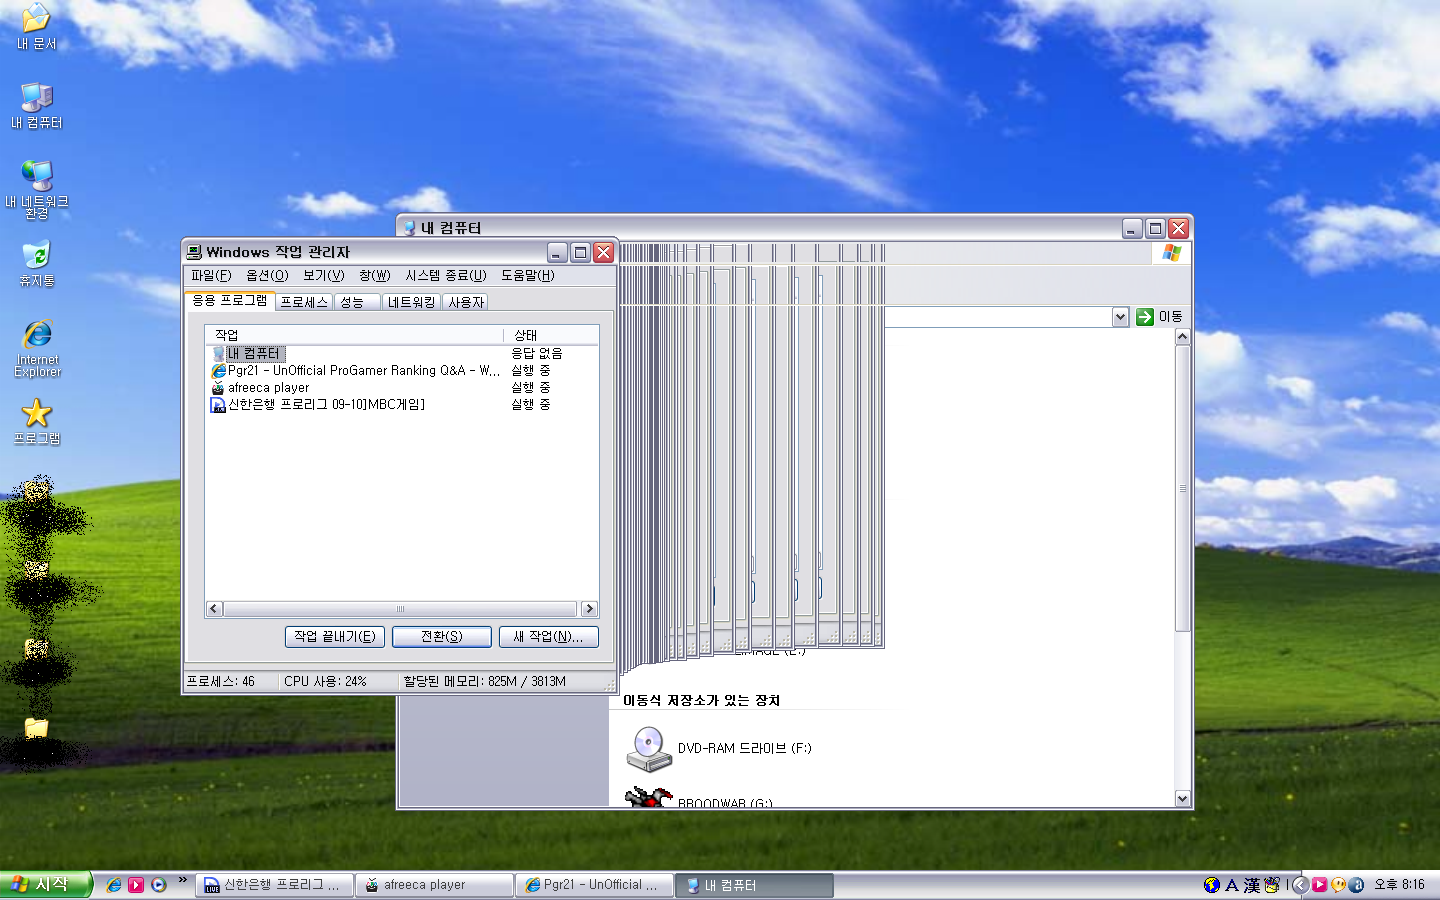Expand the quick launch overflow chevron

coord(183,881)
